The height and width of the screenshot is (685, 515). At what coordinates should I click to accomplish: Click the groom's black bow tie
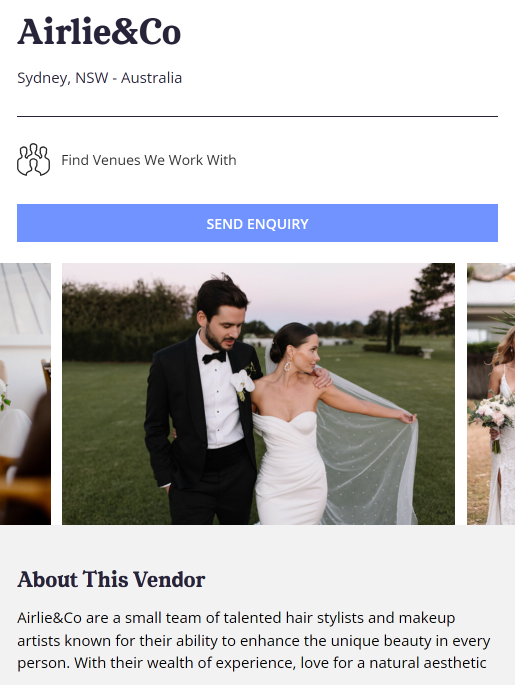(214, 357)
